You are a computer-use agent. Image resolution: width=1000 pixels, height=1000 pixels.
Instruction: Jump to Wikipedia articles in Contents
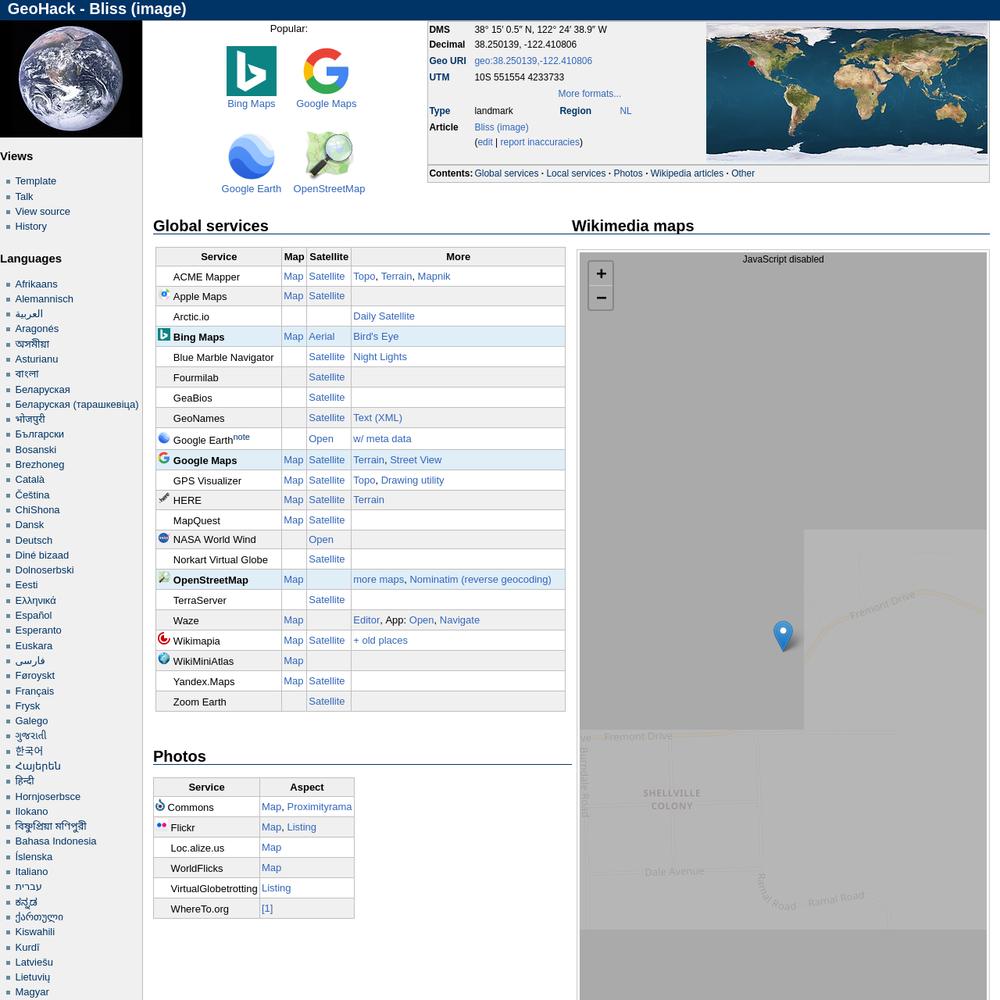pyautogui.click(x=687, y=173)
